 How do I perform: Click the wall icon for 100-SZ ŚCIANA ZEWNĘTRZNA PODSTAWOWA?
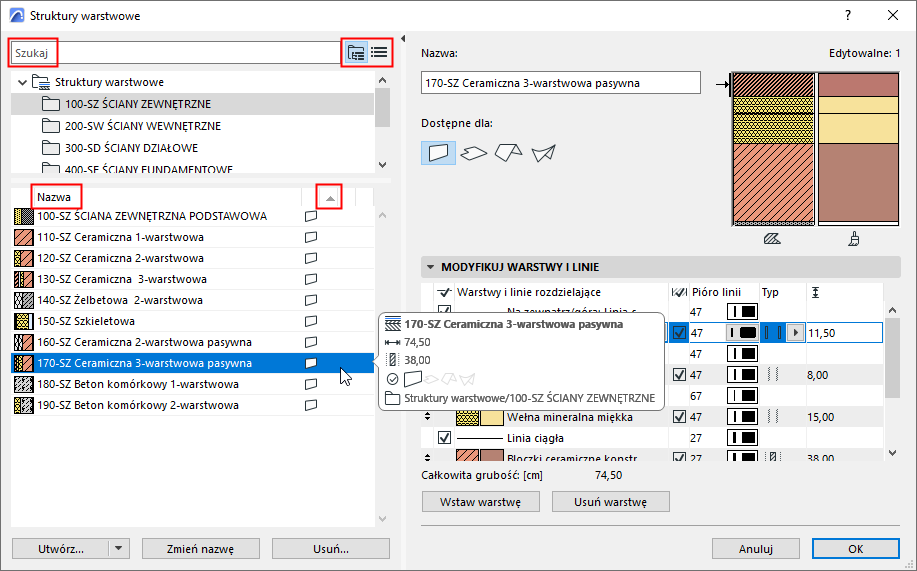point(311,216)
